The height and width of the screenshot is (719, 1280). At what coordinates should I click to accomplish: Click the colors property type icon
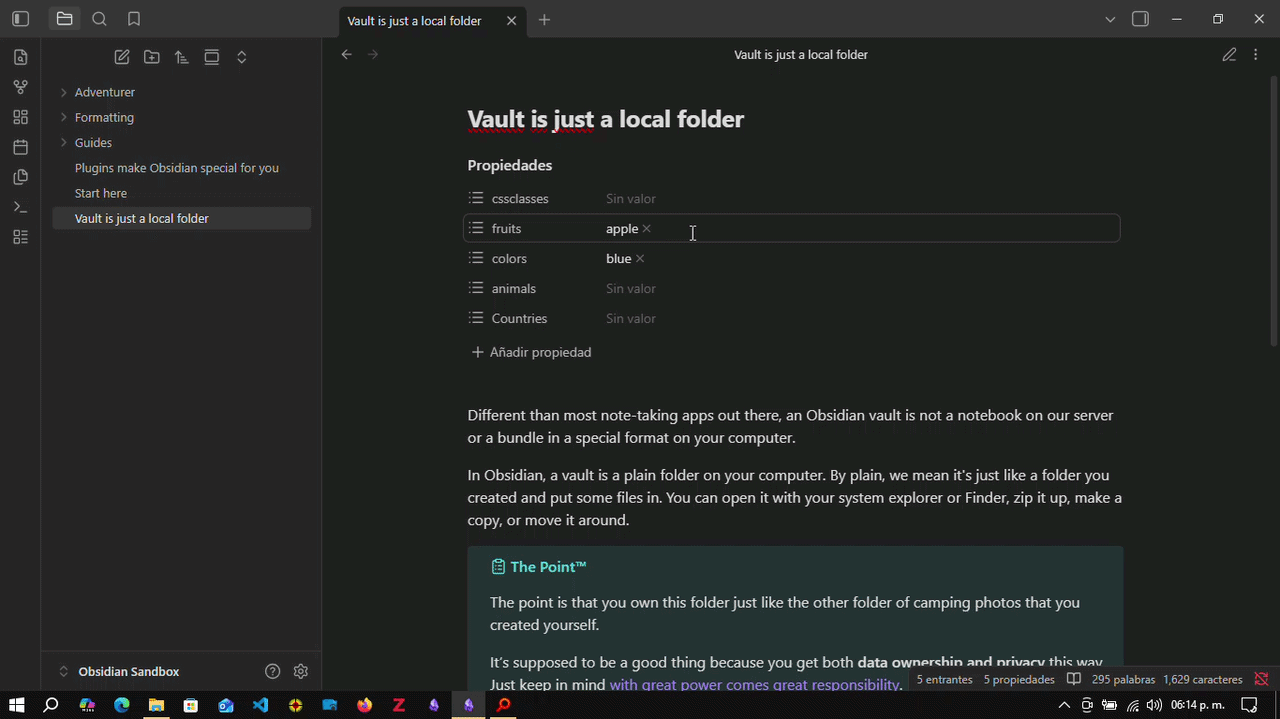(476, 258)
